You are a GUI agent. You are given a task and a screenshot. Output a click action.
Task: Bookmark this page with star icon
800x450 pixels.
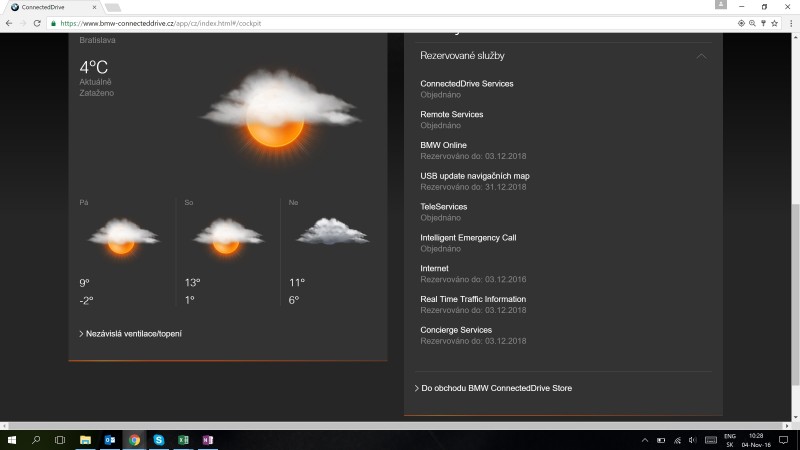[x=774, y=23]
